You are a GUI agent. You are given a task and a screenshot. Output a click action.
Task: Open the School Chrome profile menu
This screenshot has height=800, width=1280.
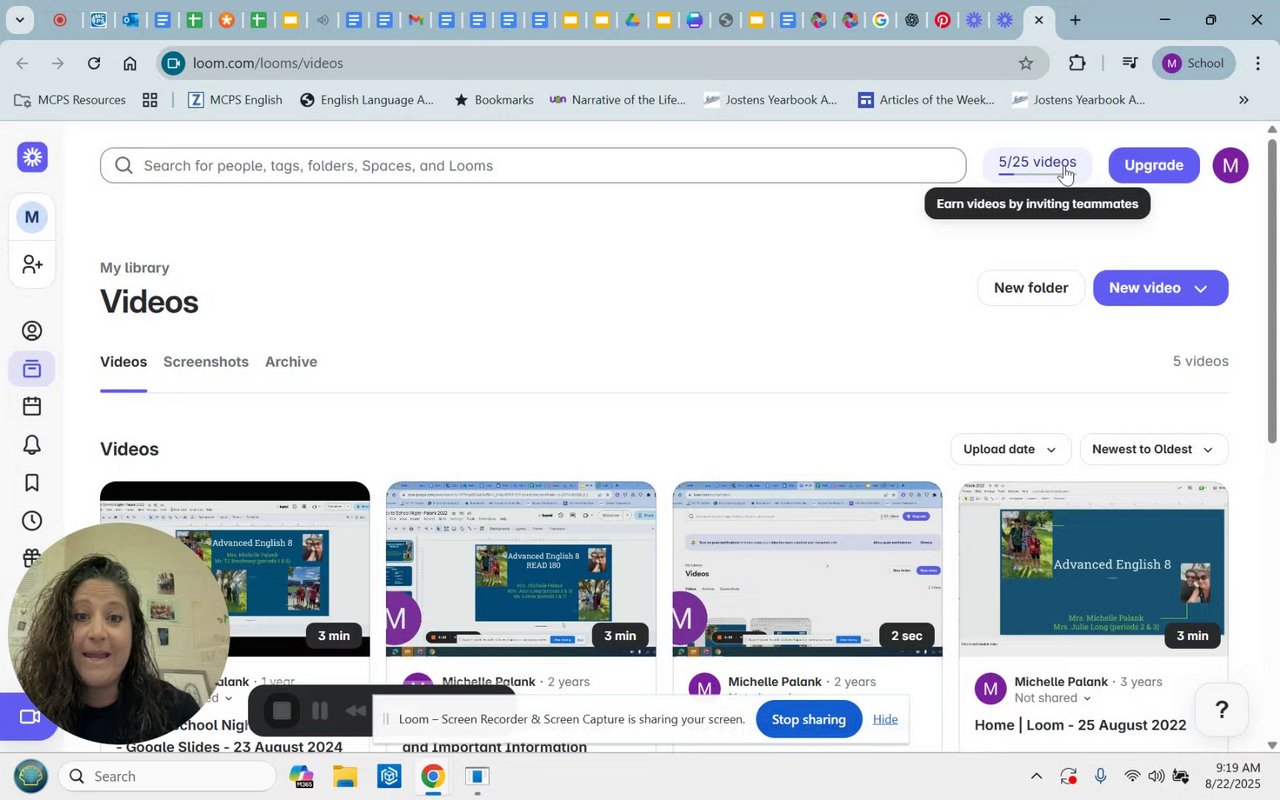coord(1193,63)
